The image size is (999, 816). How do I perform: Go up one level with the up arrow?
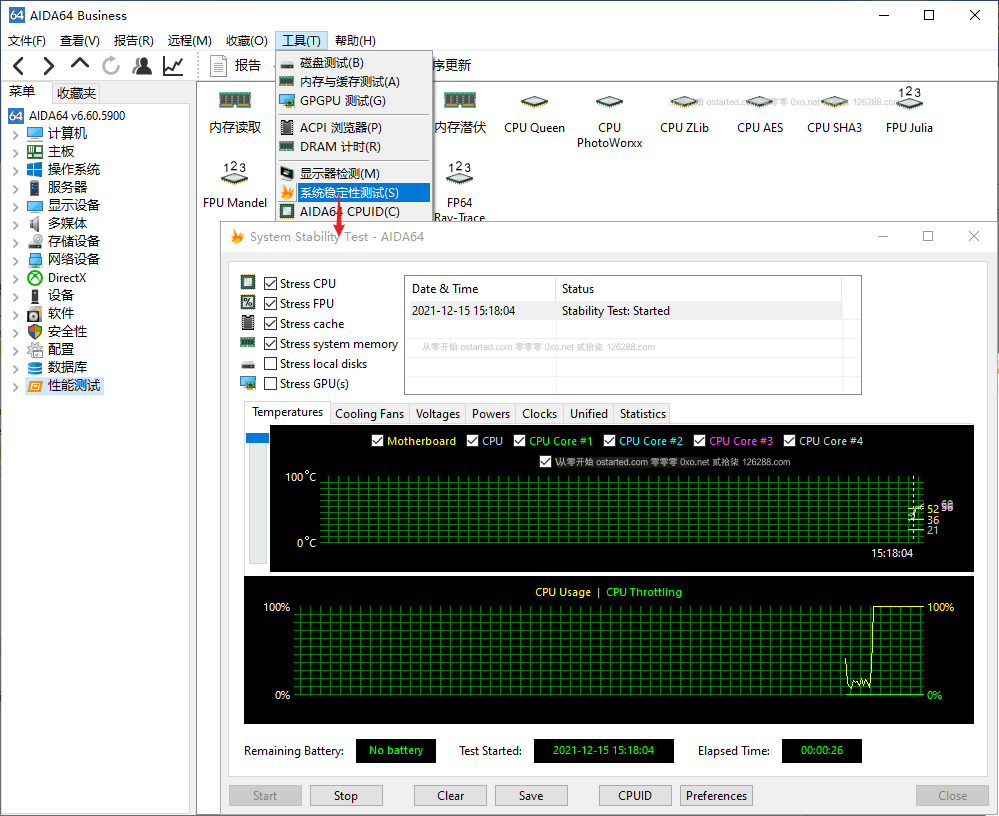[80, 63]
